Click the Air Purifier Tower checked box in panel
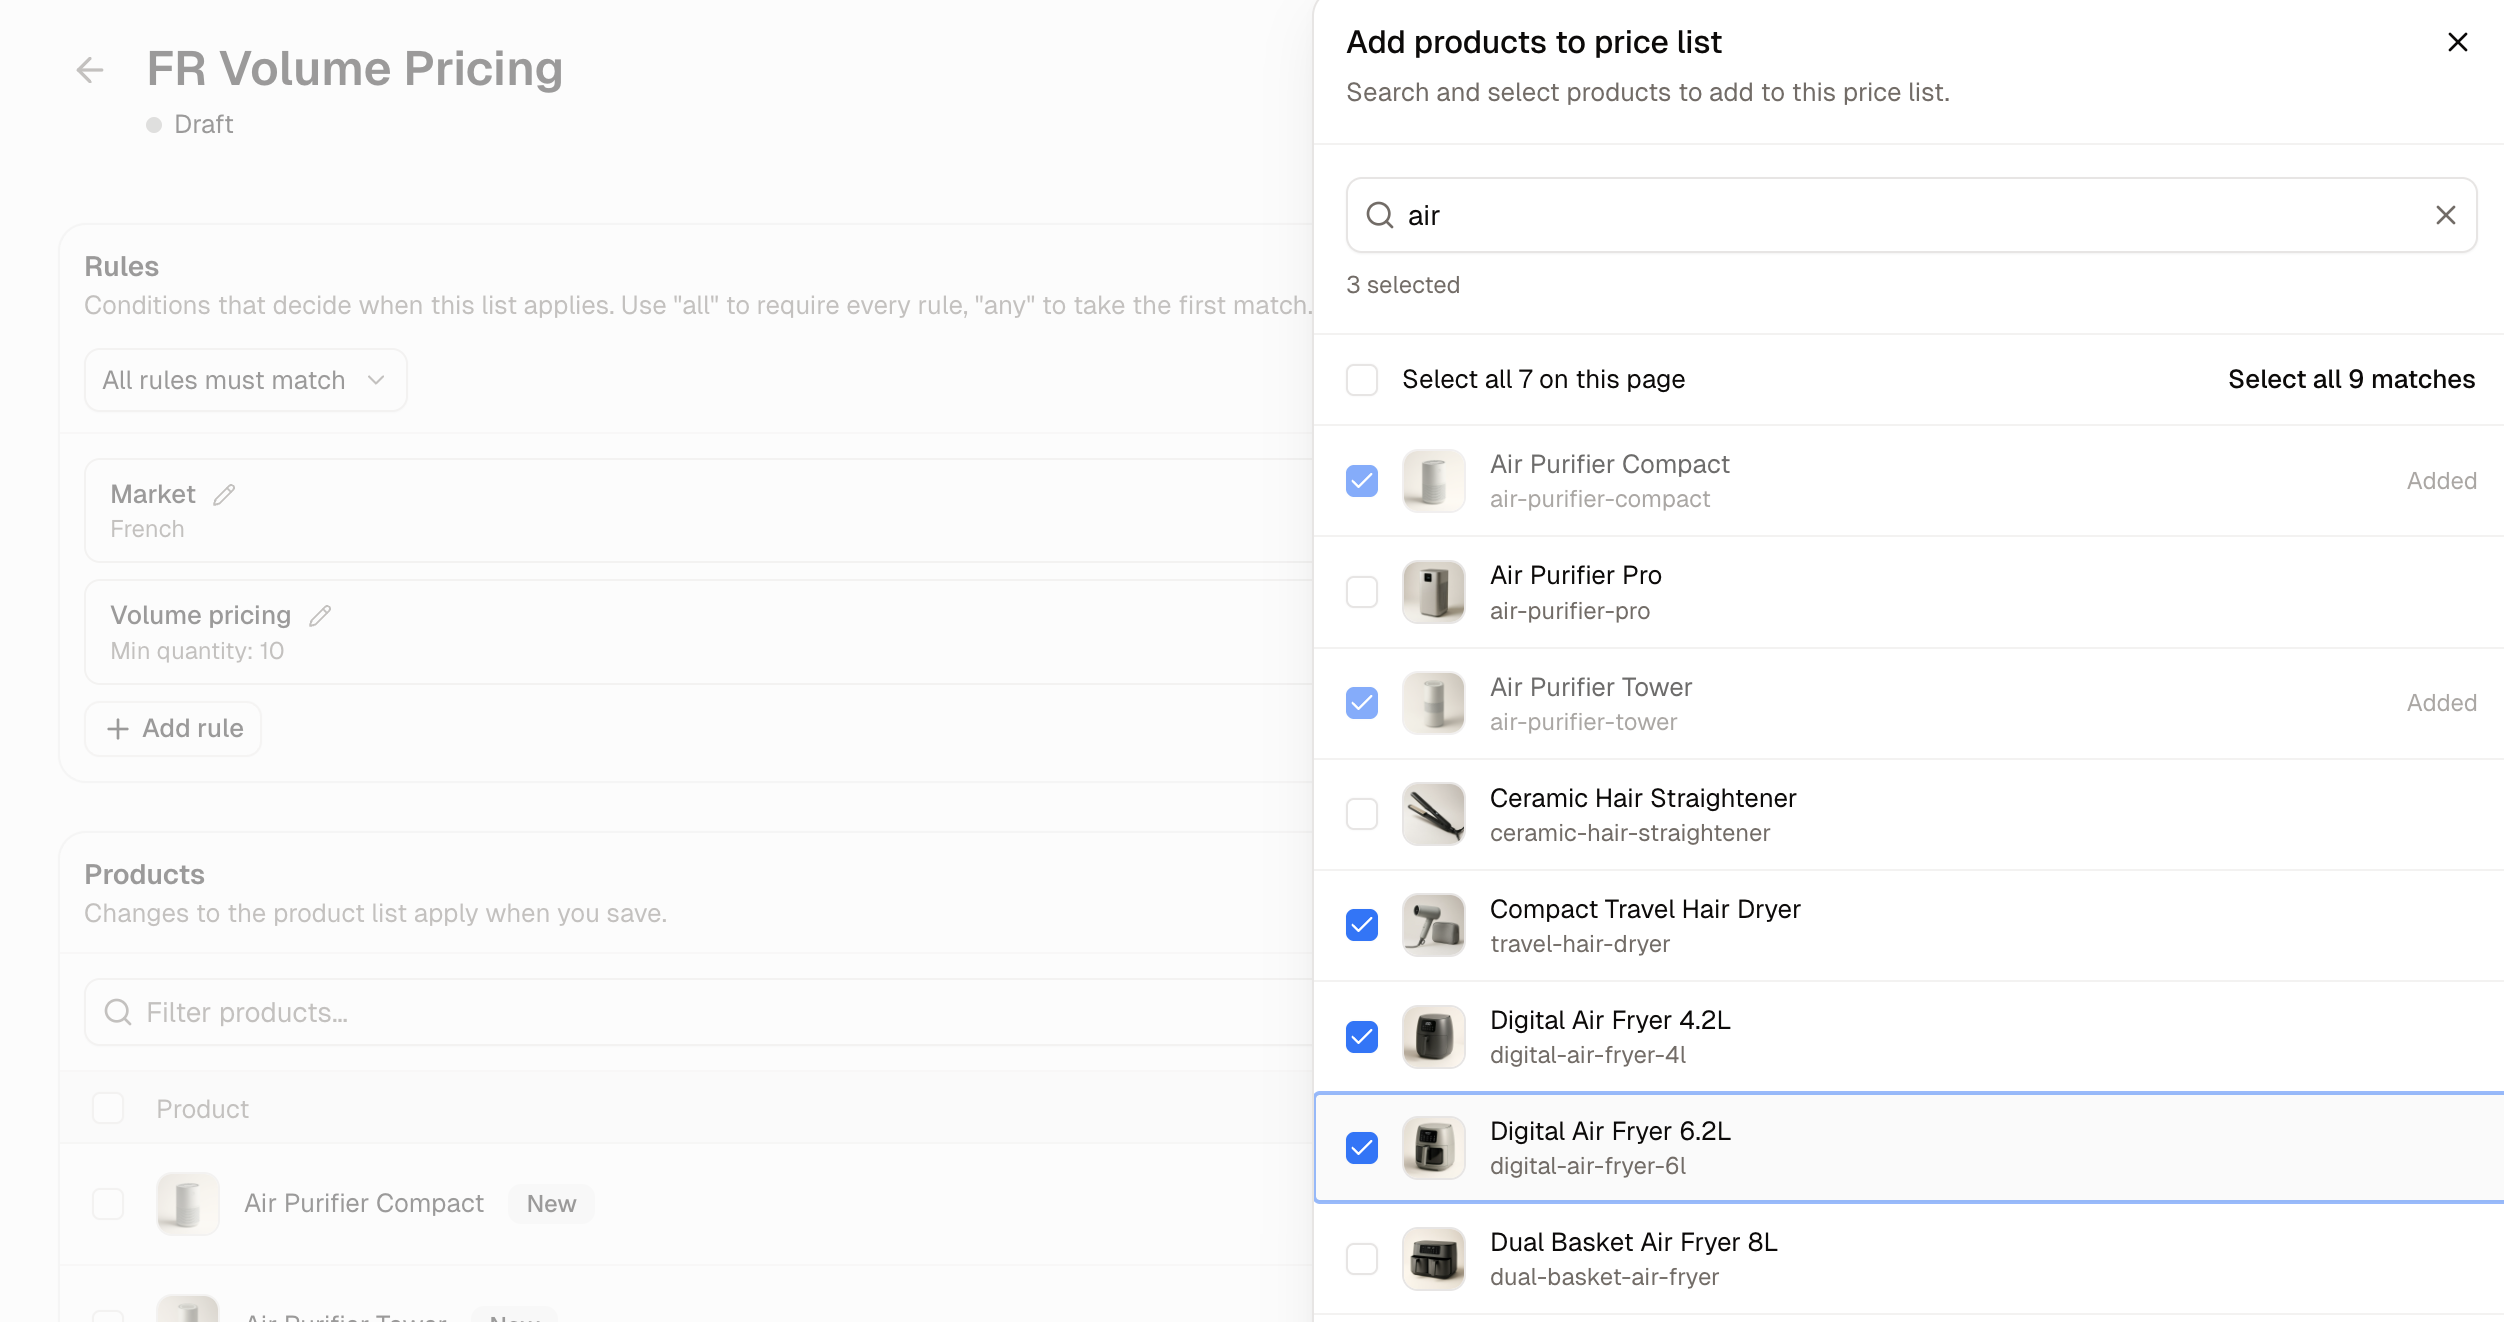Viewport: 2504px width, 1322px height. [1362, 703]
